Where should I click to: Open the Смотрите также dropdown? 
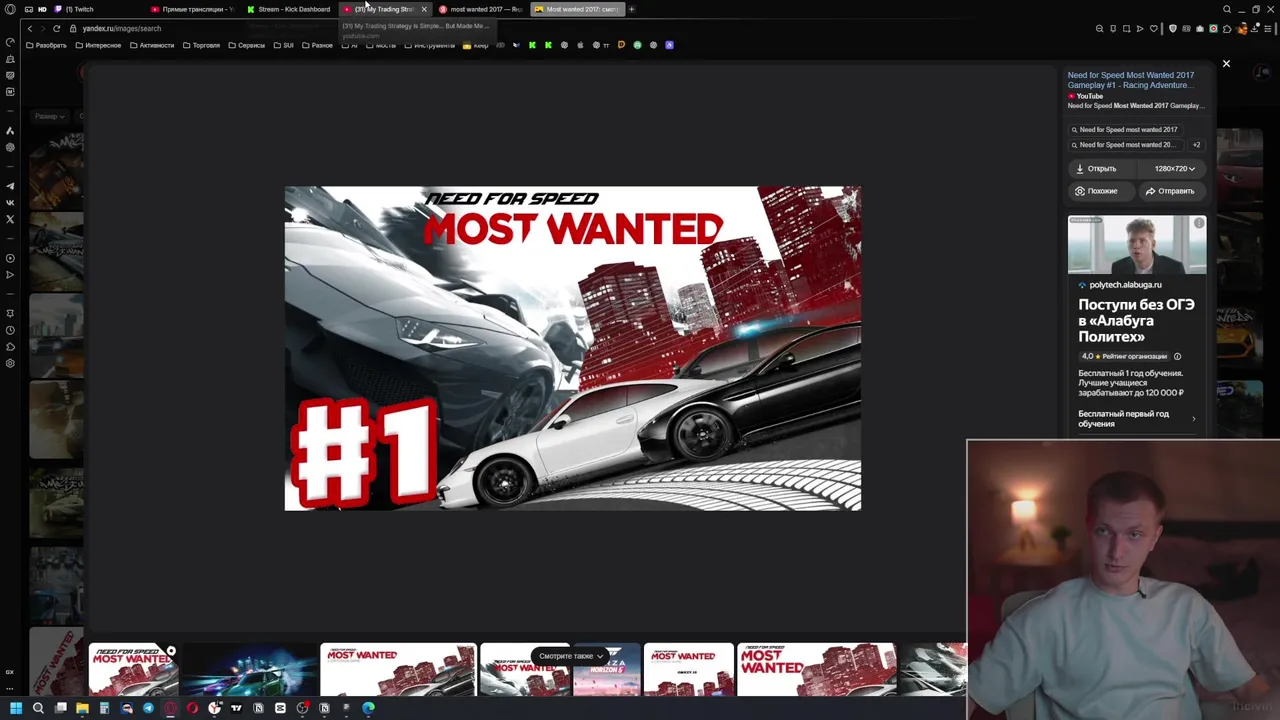point(571,656)
